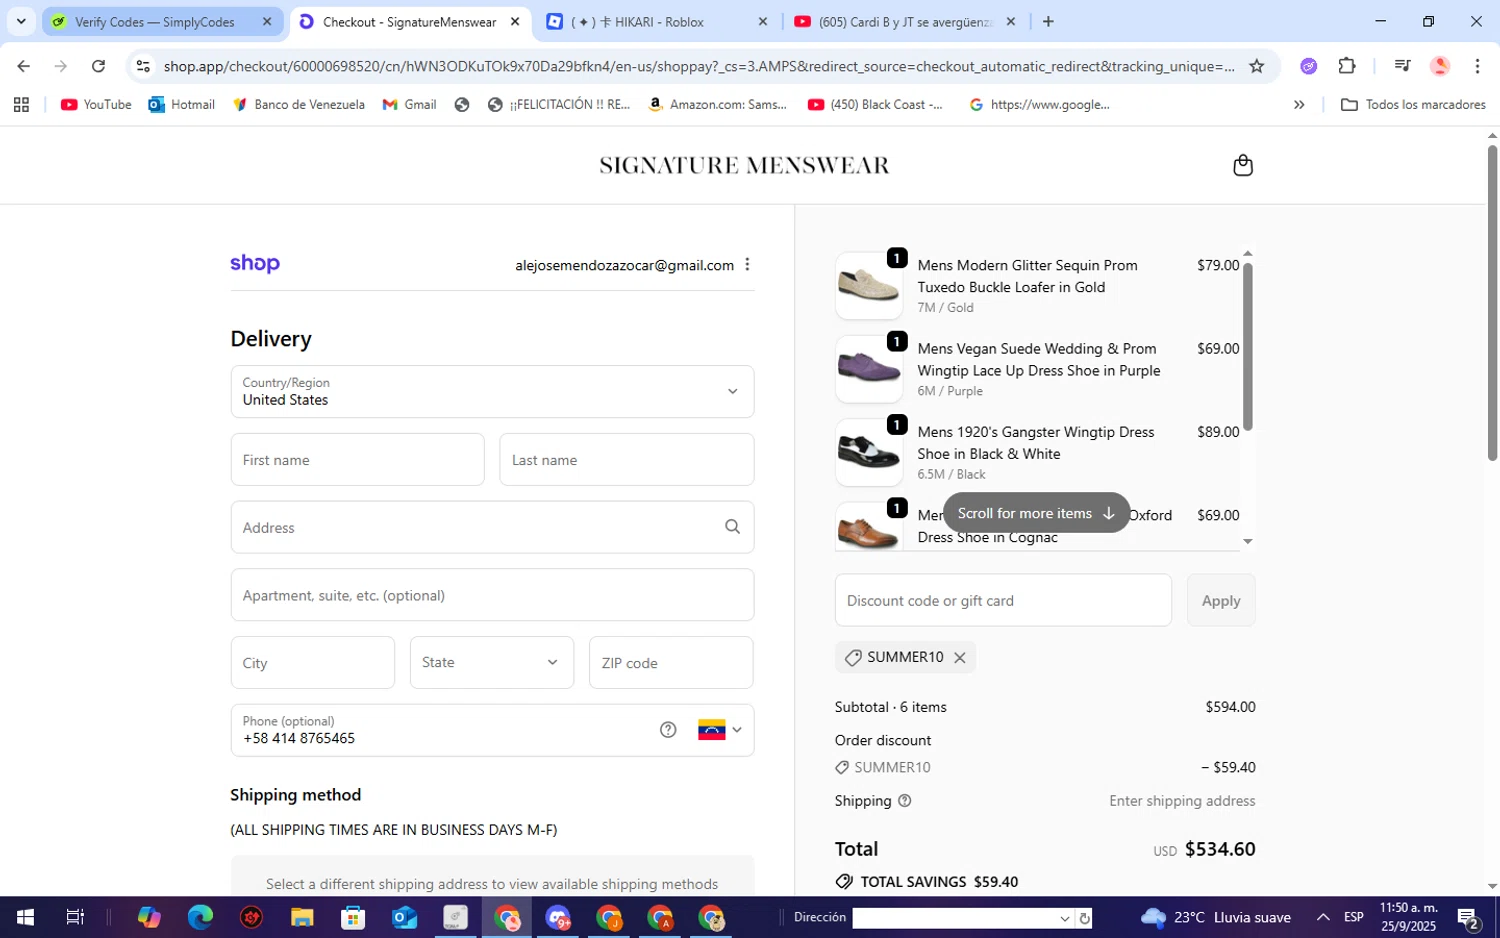Viewport: 1500px width, 938px height.
Task: Focus the Last name field
Action: [x=627, y=460]
